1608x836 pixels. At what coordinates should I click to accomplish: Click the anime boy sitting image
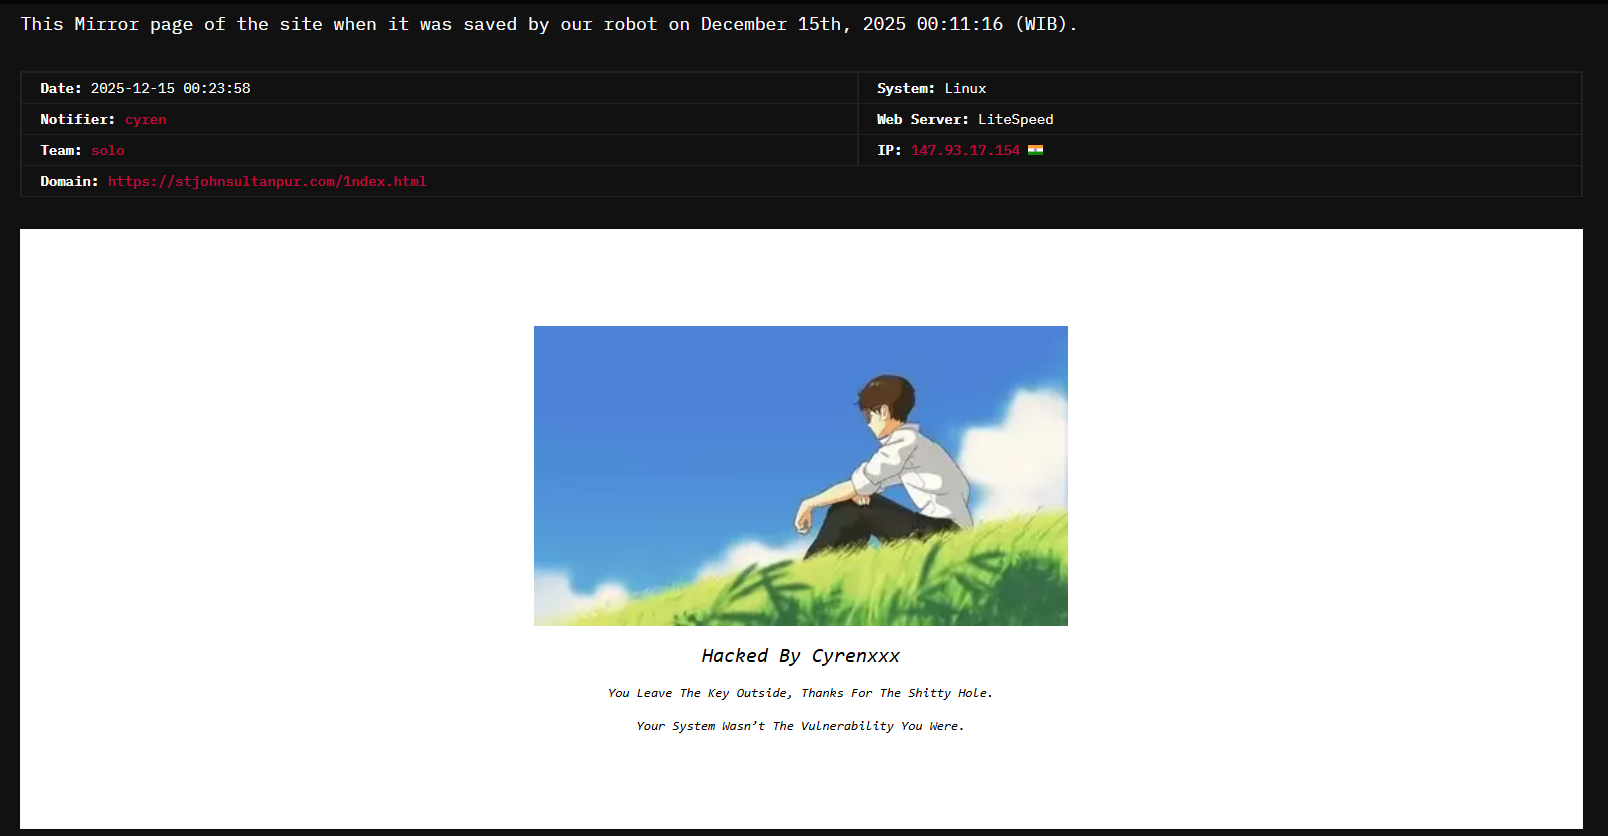(x=800, y=476)
